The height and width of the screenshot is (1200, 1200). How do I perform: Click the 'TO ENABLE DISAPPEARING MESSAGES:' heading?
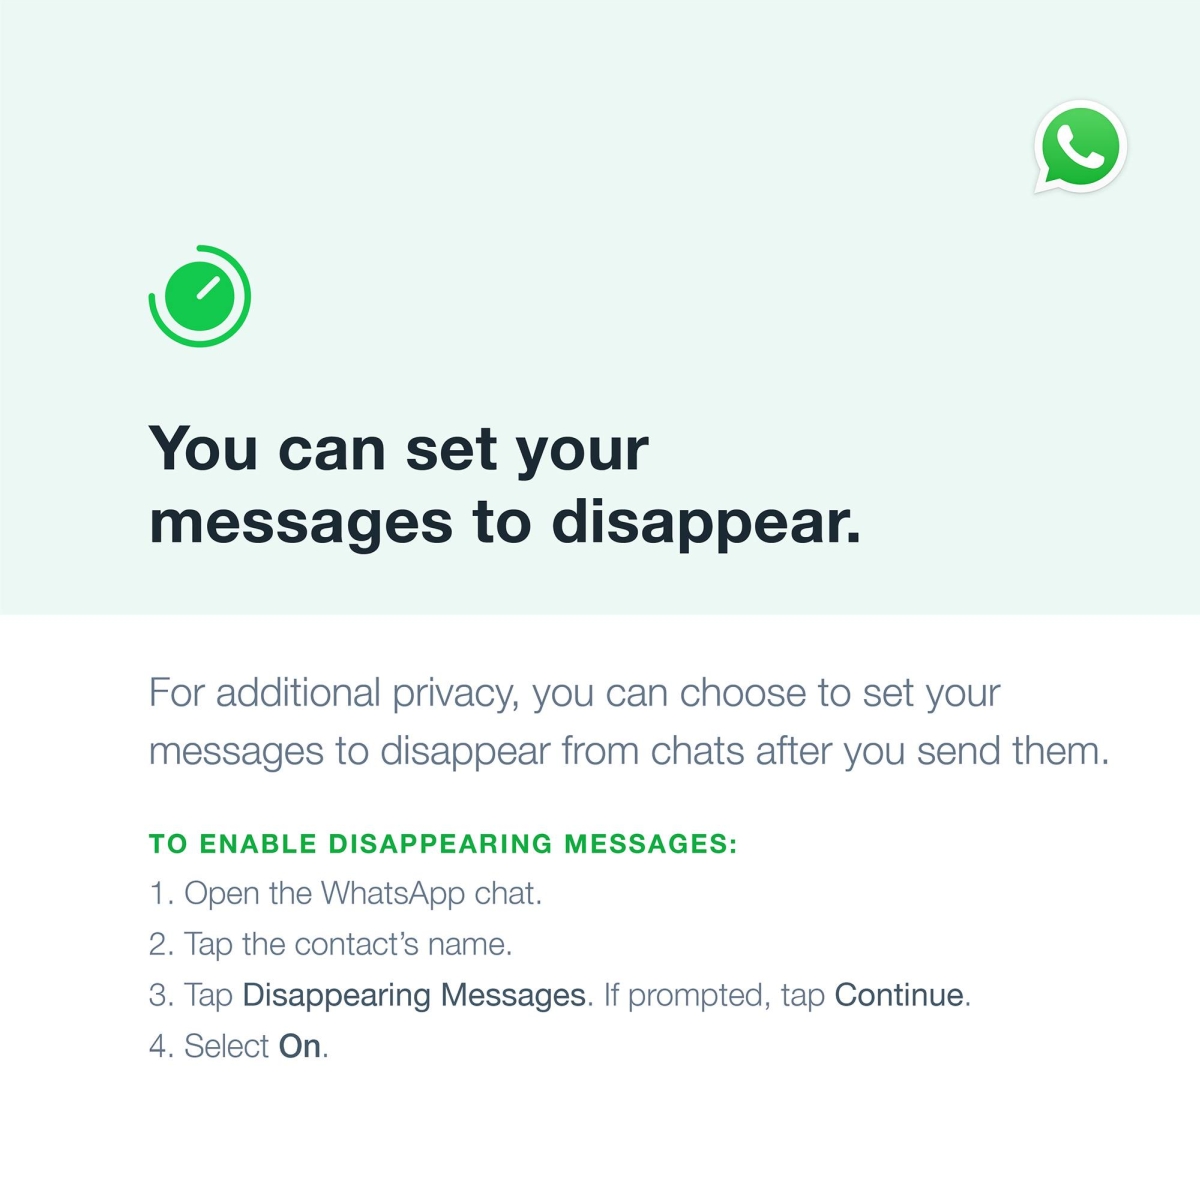coord(443,844)
